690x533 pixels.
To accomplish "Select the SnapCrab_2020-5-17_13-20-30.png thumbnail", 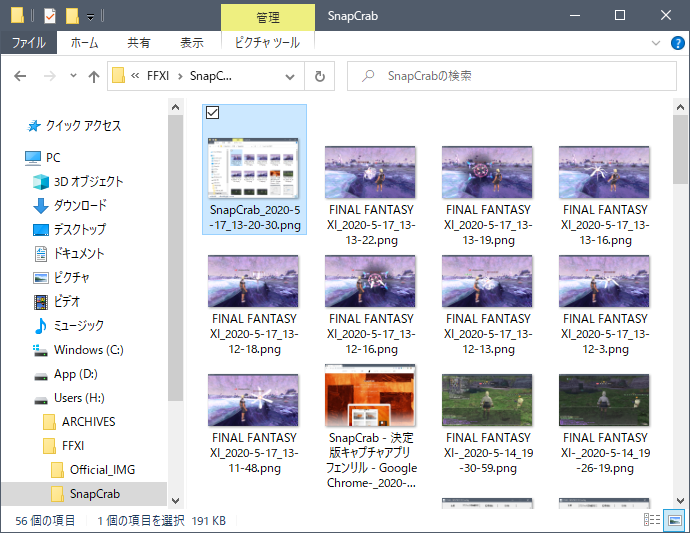I will tap(253, 168).
